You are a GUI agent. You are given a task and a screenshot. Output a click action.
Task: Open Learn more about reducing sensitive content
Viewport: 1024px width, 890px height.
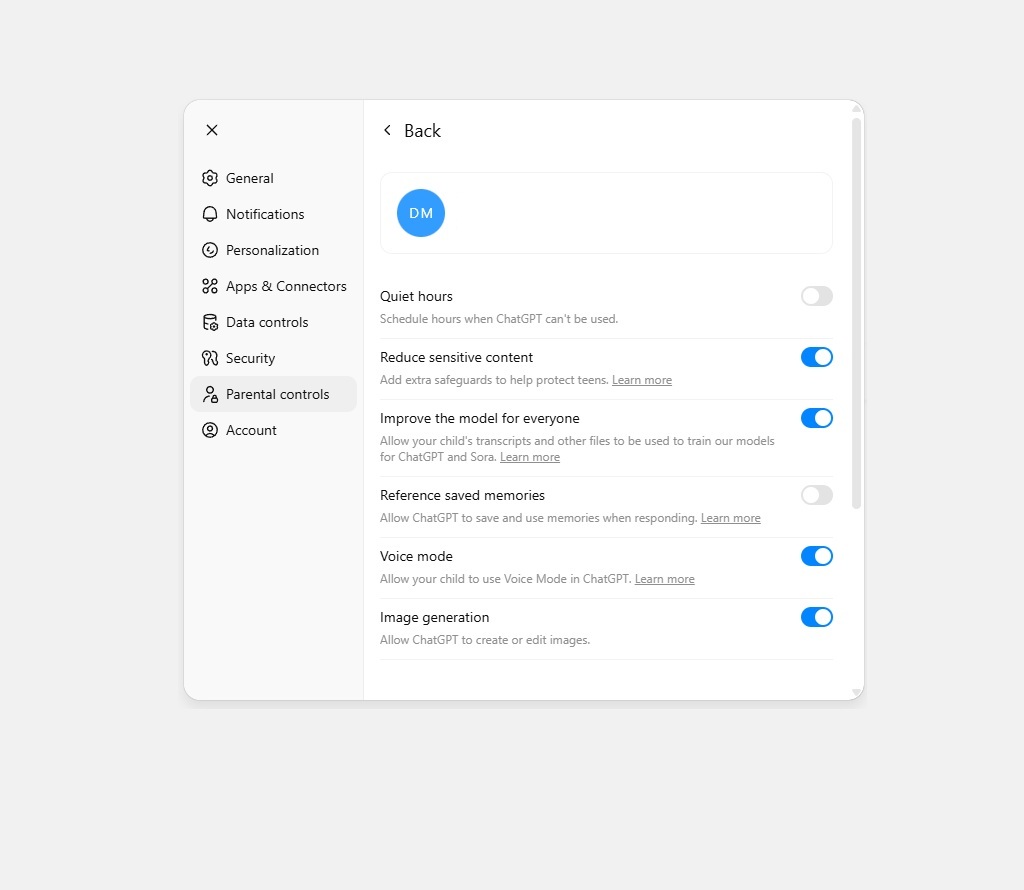tap(641, 380)
